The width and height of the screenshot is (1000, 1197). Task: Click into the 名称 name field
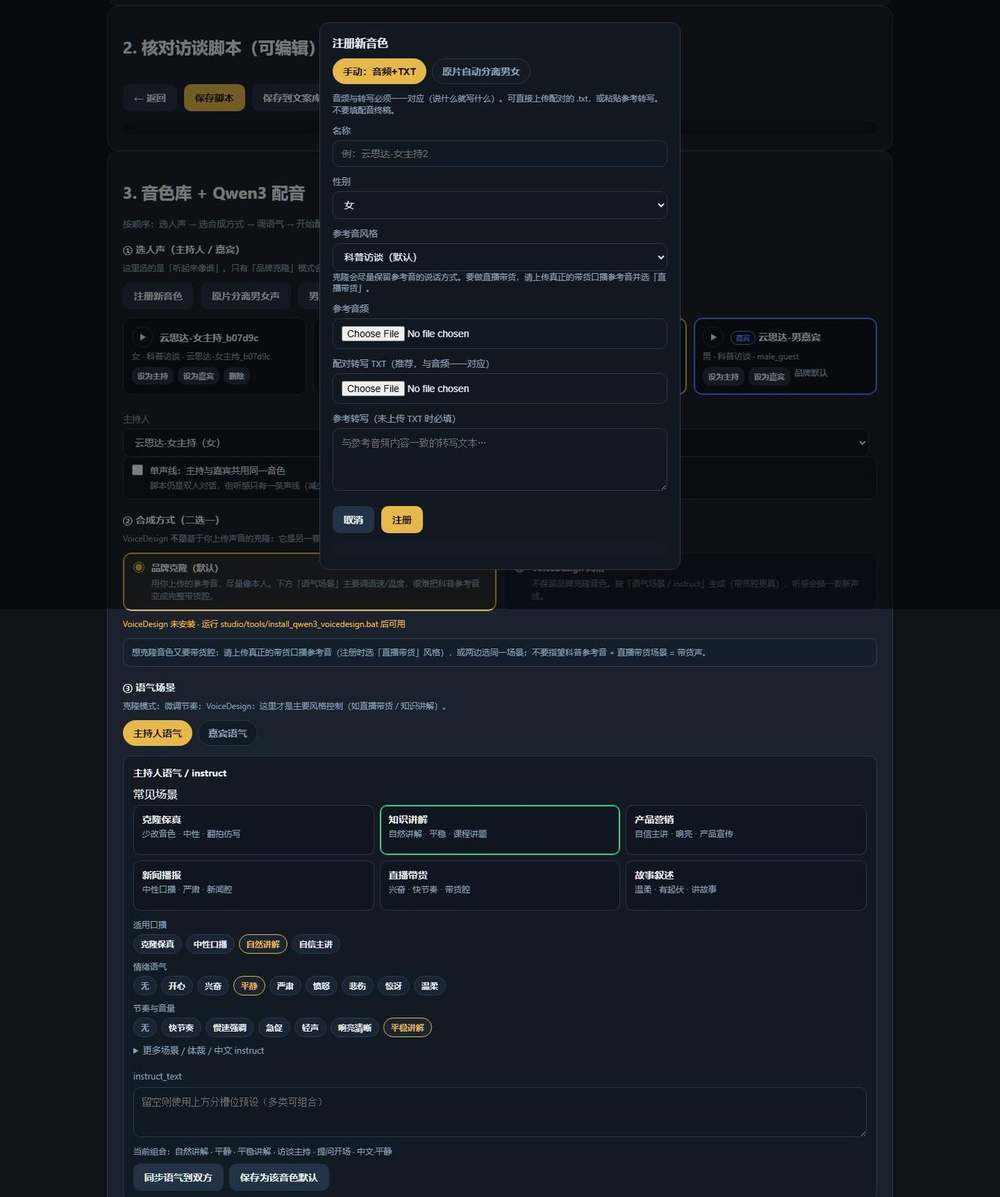[499, 153]
